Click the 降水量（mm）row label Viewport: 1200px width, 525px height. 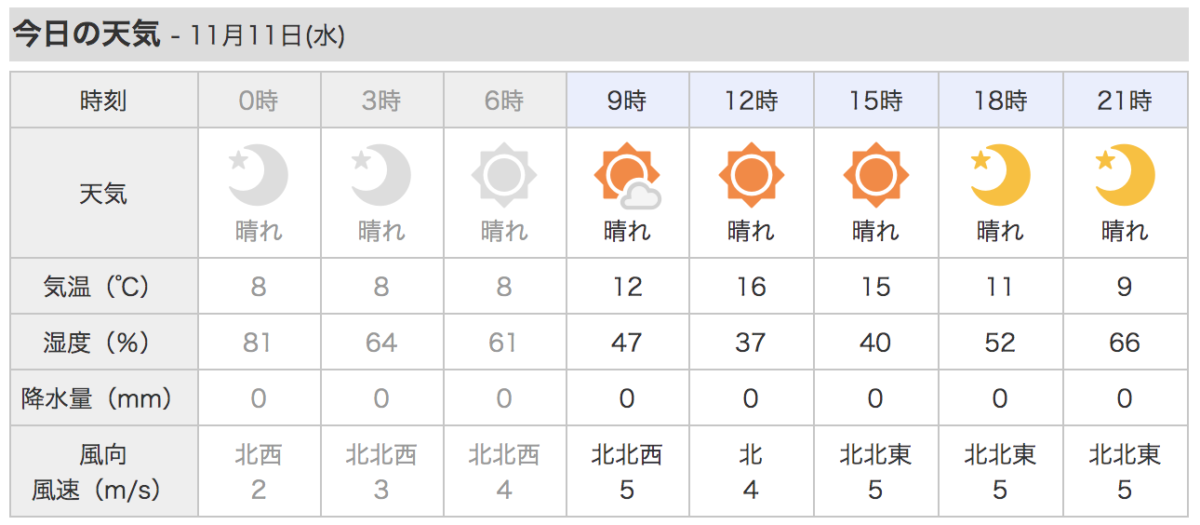[x=104, y=399]
